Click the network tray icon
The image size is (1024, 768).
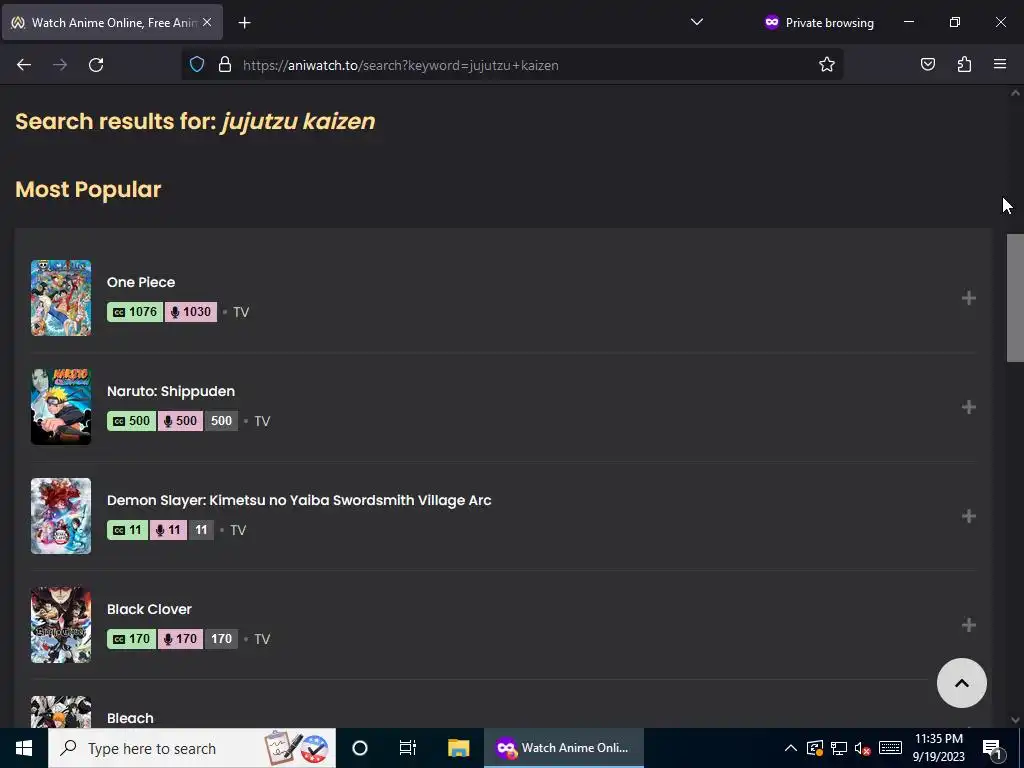[839, 748]
